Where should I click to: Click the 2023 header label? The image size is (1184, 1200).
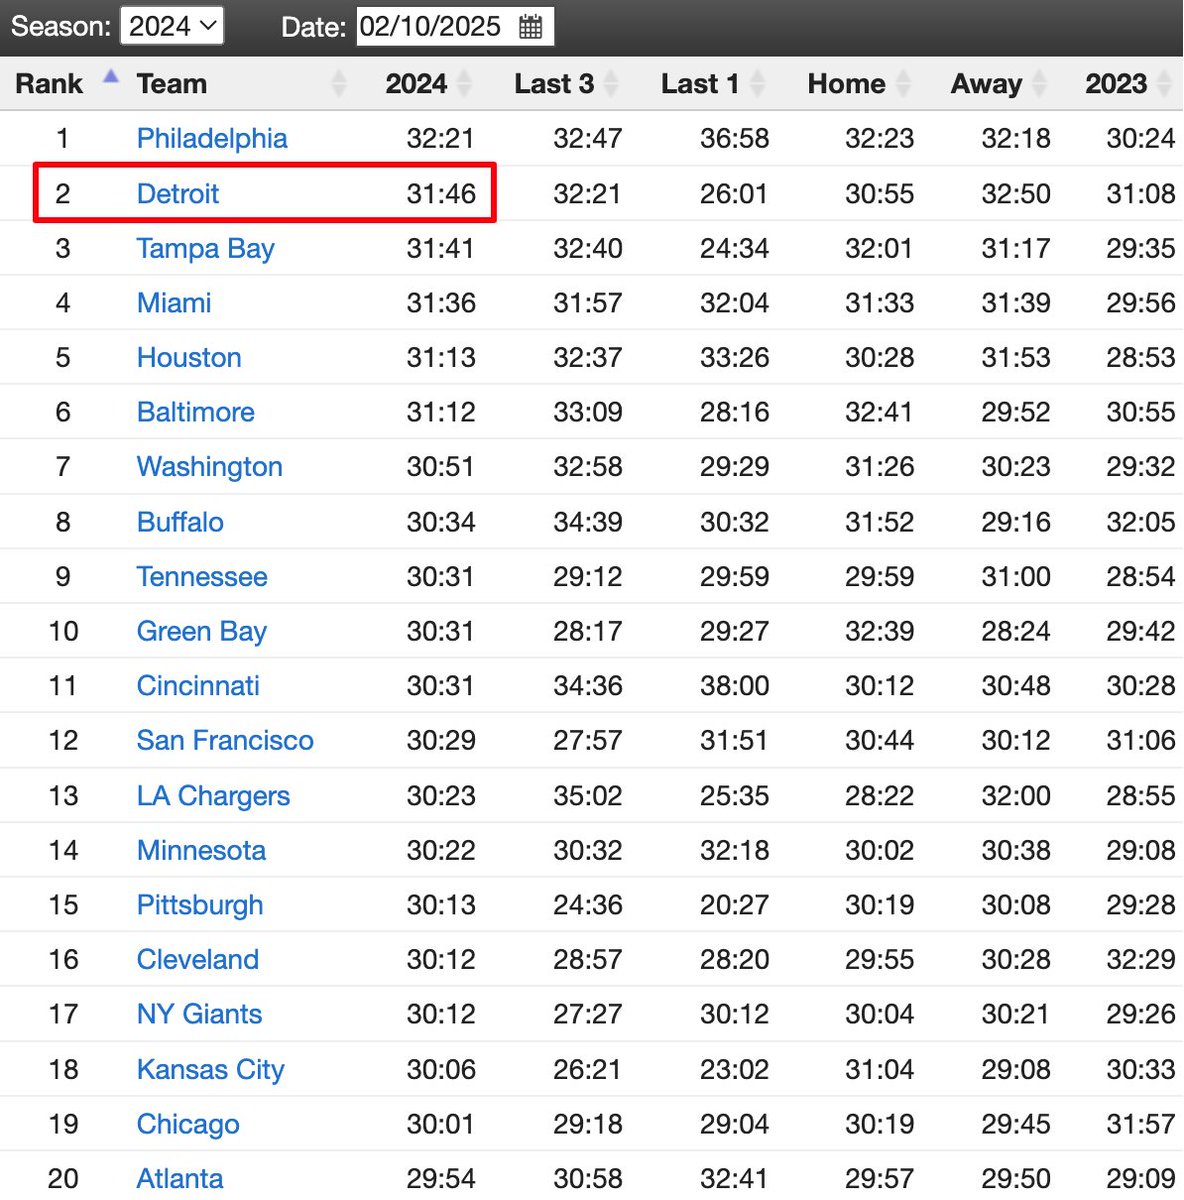click(x=1116, y=84)
